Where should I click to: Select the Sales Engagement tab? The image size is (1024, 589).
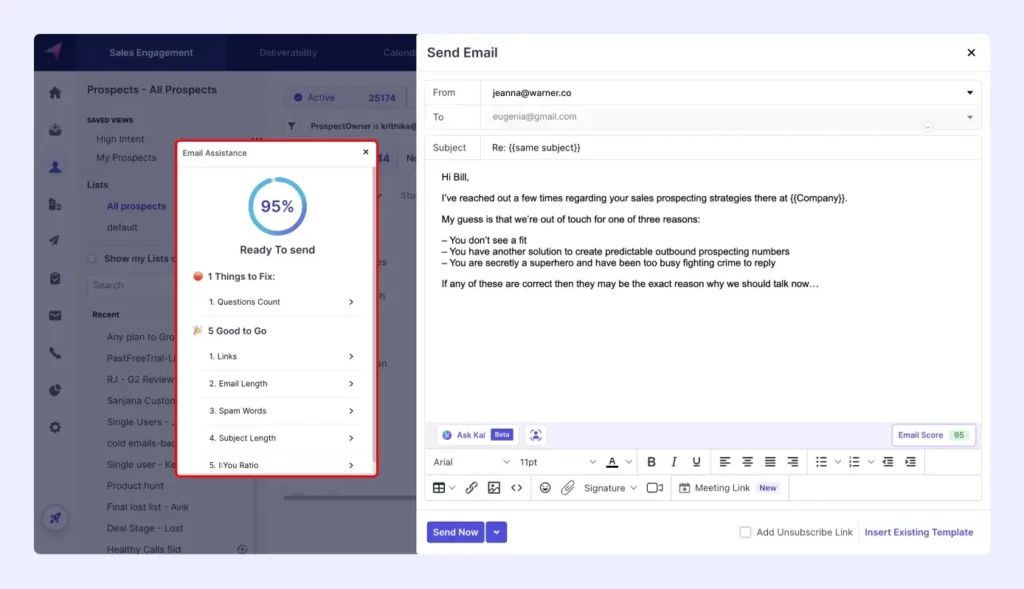tap(151, 52)
